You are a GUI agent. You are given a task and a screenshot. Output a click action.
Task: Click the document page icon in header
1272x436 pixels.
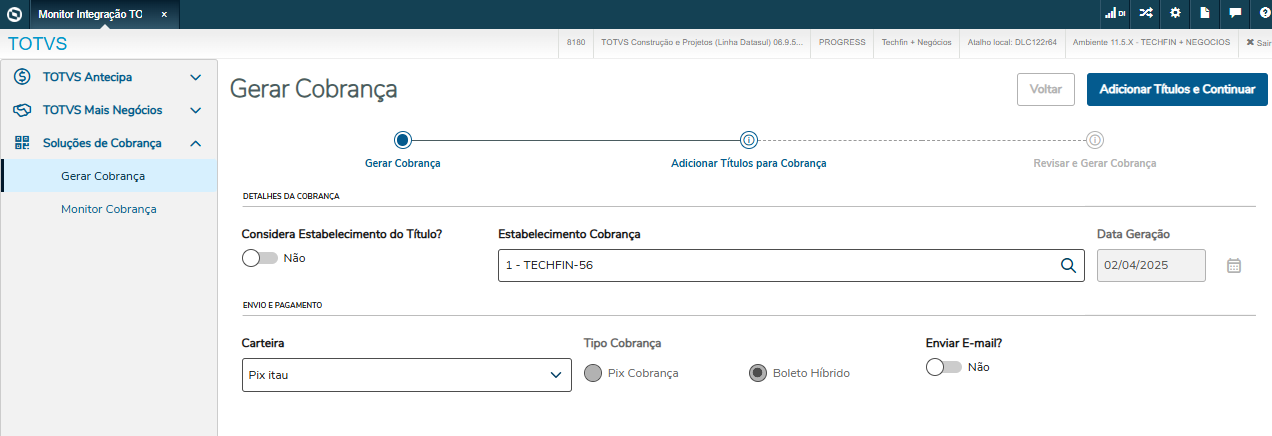(1205, 14)
